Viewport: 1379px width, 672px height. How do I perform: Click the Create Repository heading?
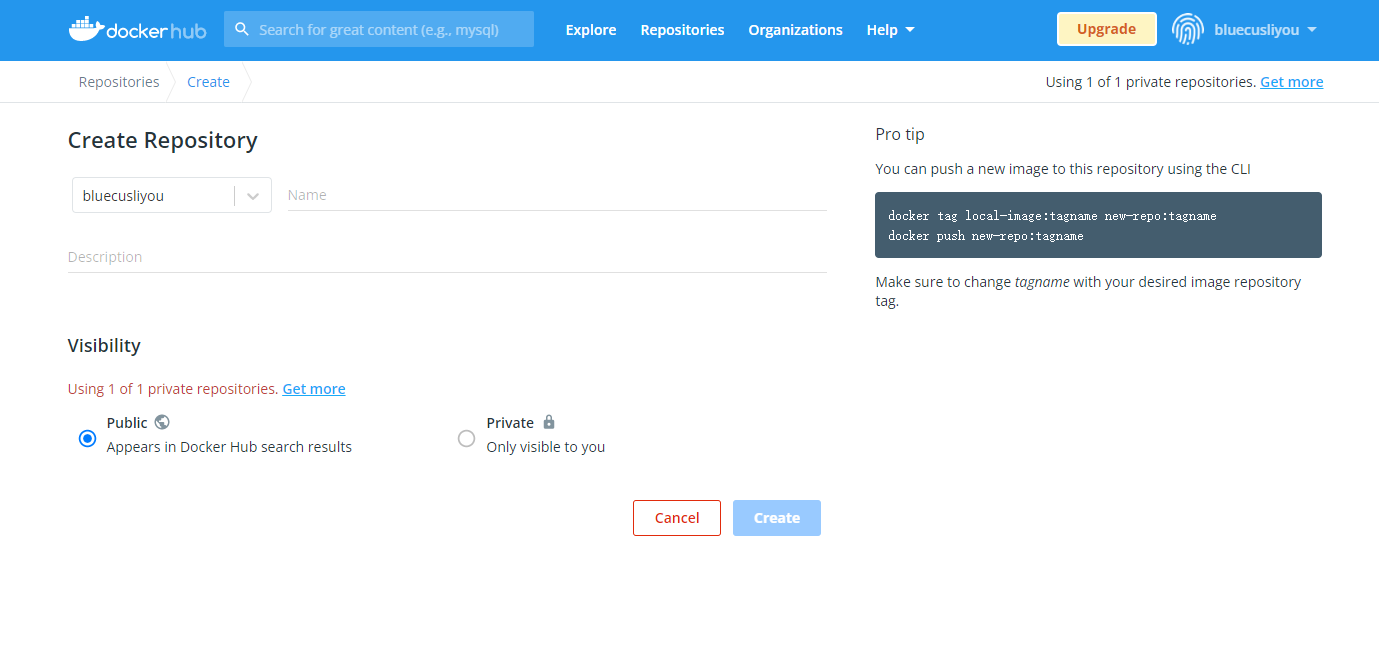(x=163, y=140)
